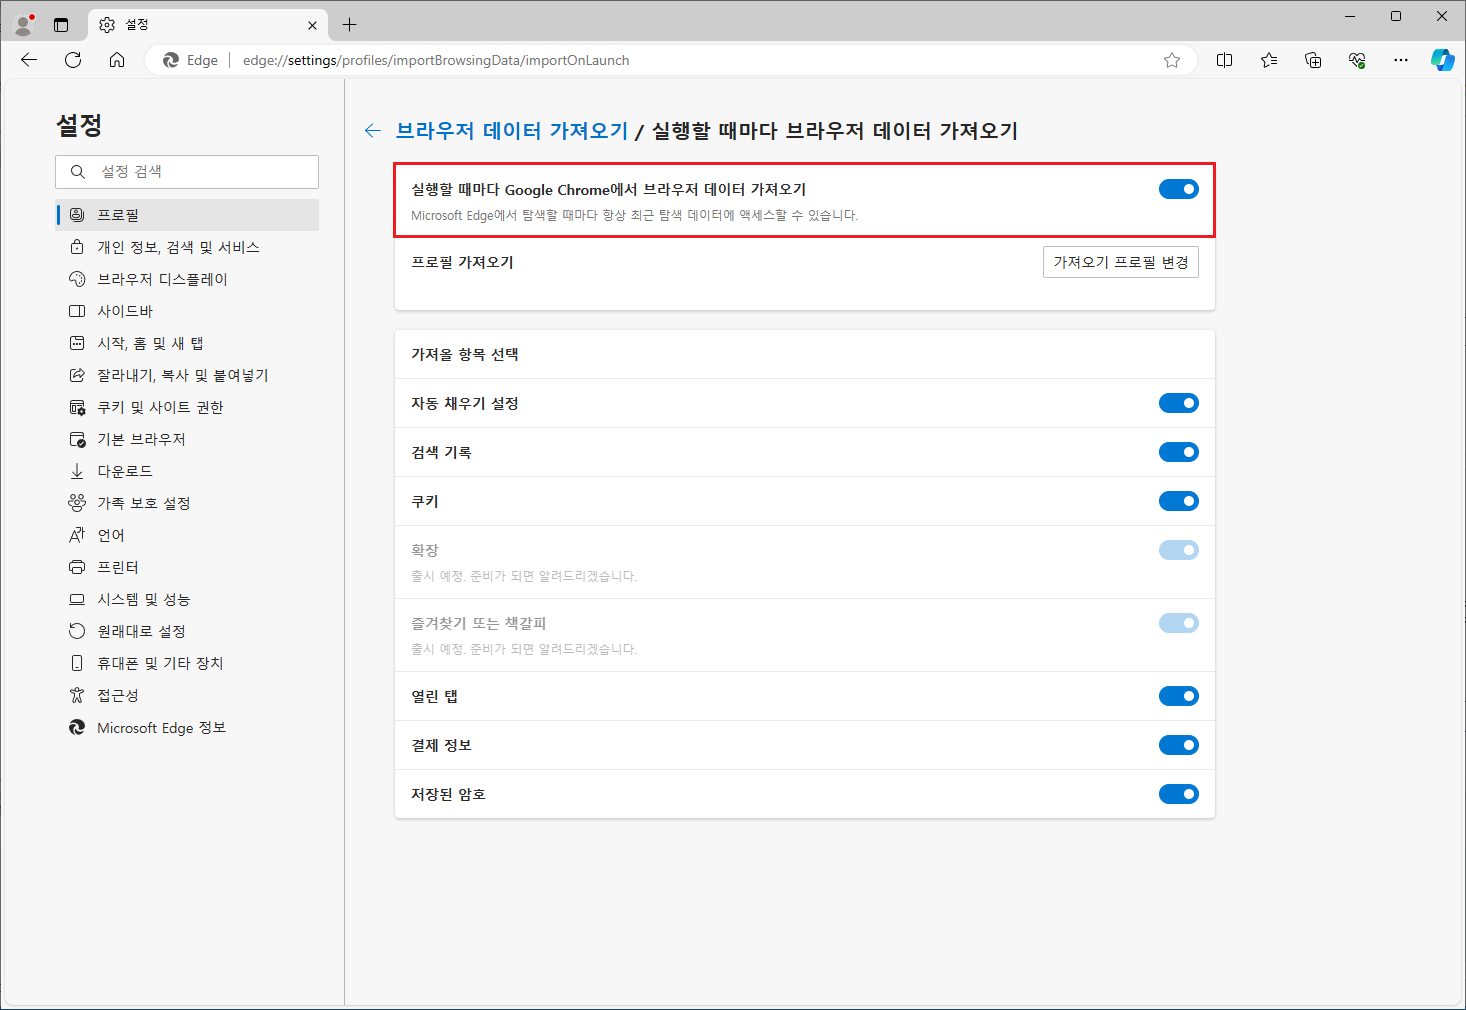Open the Split screen icon
Viewport: 1466px width, 1010px height.
tap(1224, 60)
